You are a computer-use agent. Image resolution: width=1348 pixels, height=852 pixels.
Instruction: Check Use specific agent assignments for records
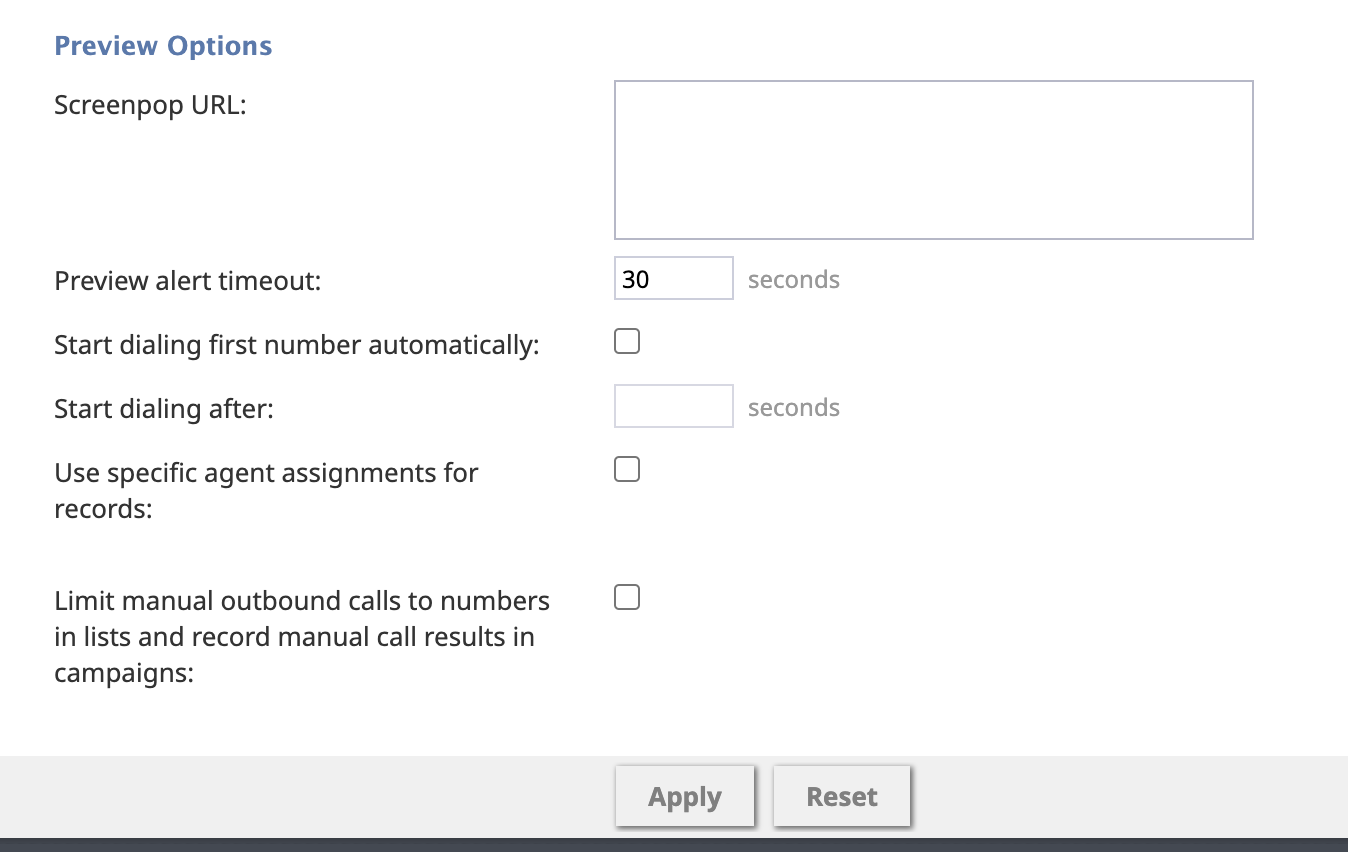(x=627, y=470)
